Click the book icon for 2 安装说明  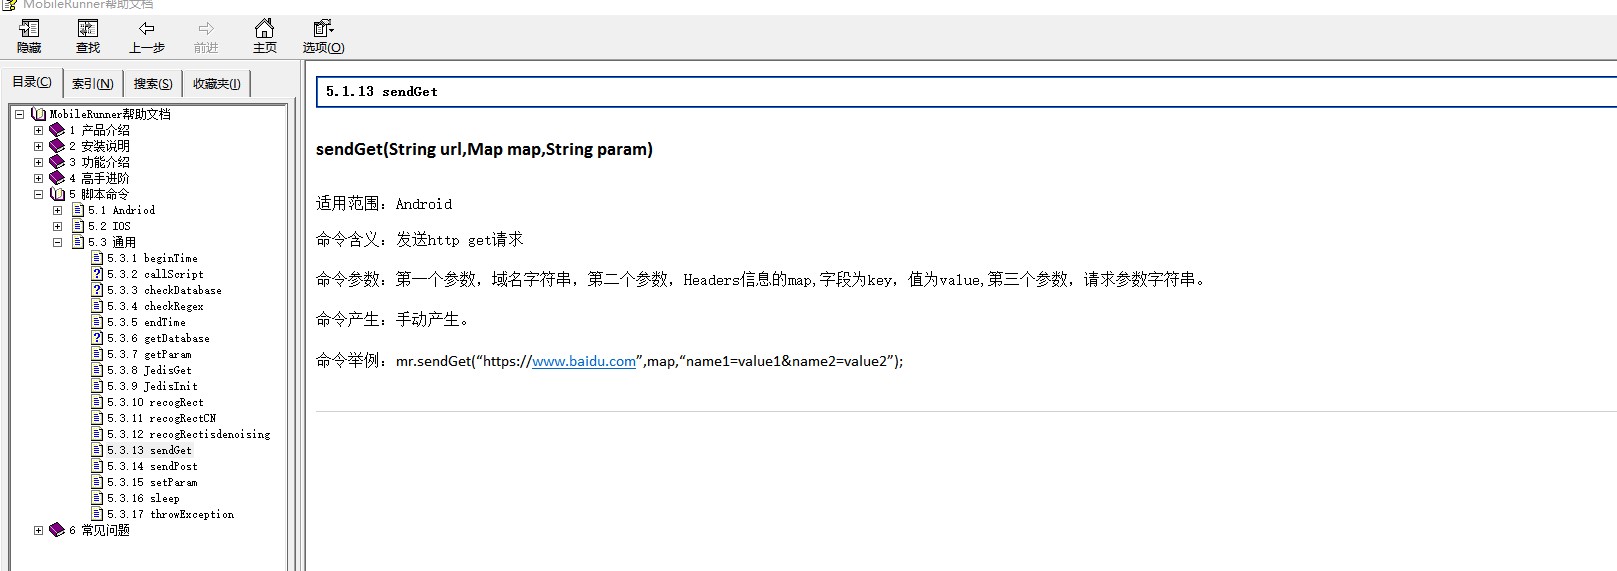pos(57,146)
